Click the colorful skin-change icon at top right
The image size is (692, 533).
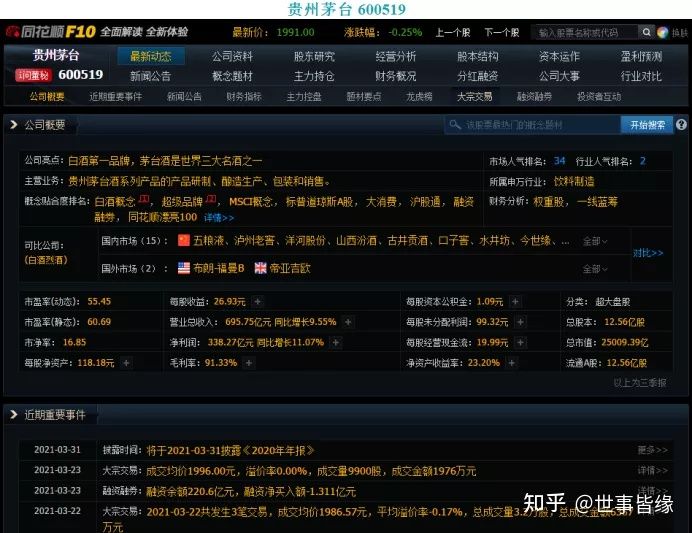pos(662,32)
